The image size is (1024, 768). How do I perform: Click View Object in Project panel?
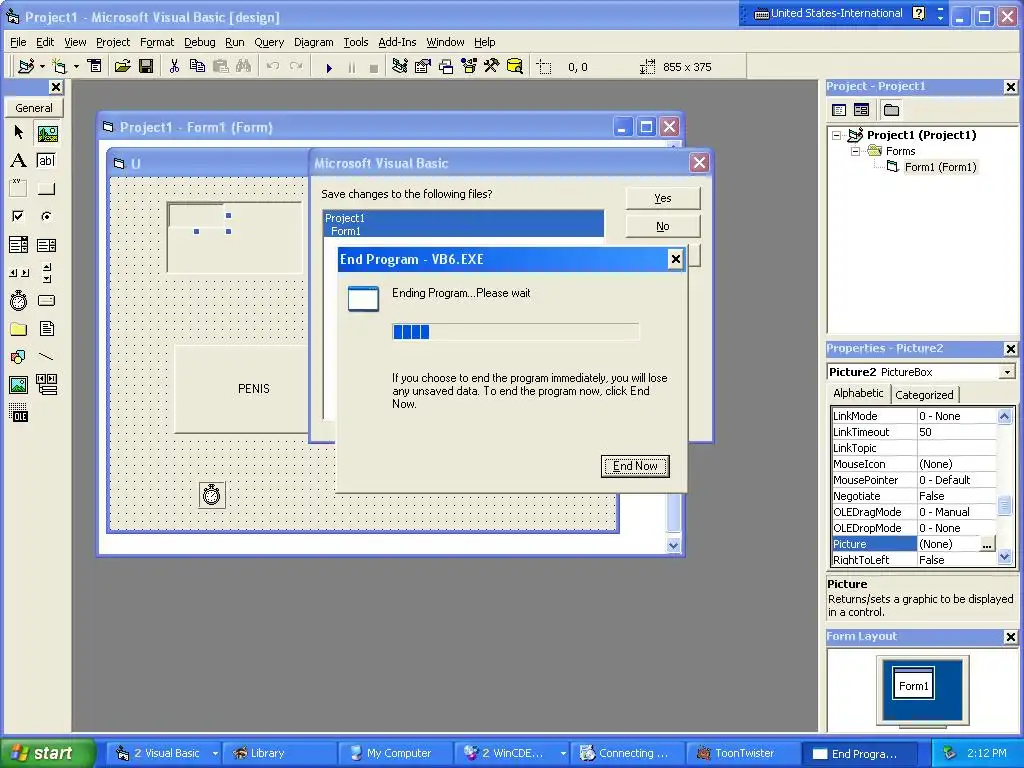(x=861, y=110)
